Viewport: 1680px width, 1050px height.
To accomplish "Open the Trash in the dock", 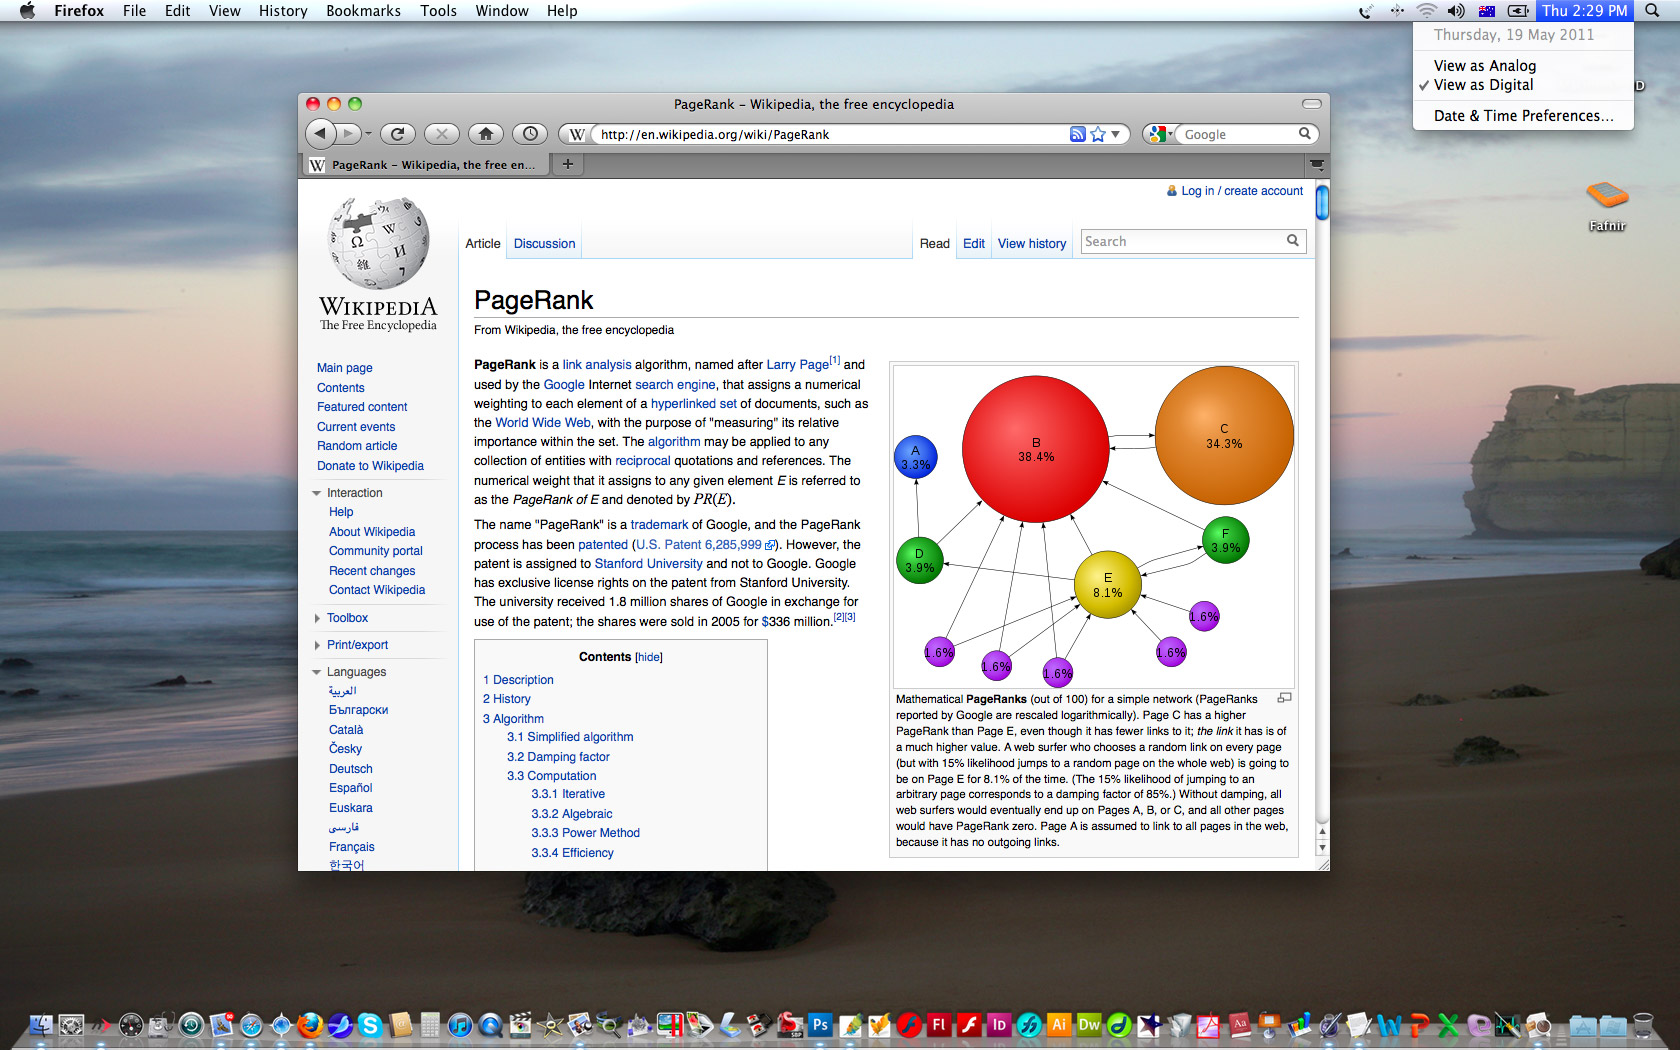I will point(1643,1025).
